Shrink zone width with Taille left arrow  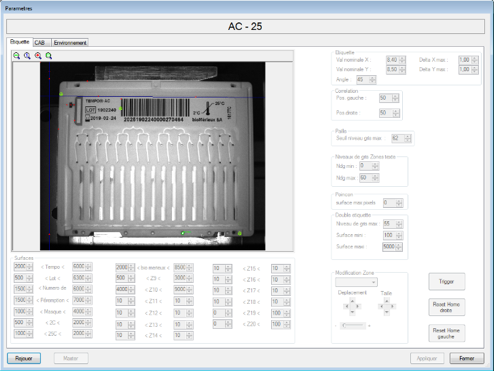point(381,306)
